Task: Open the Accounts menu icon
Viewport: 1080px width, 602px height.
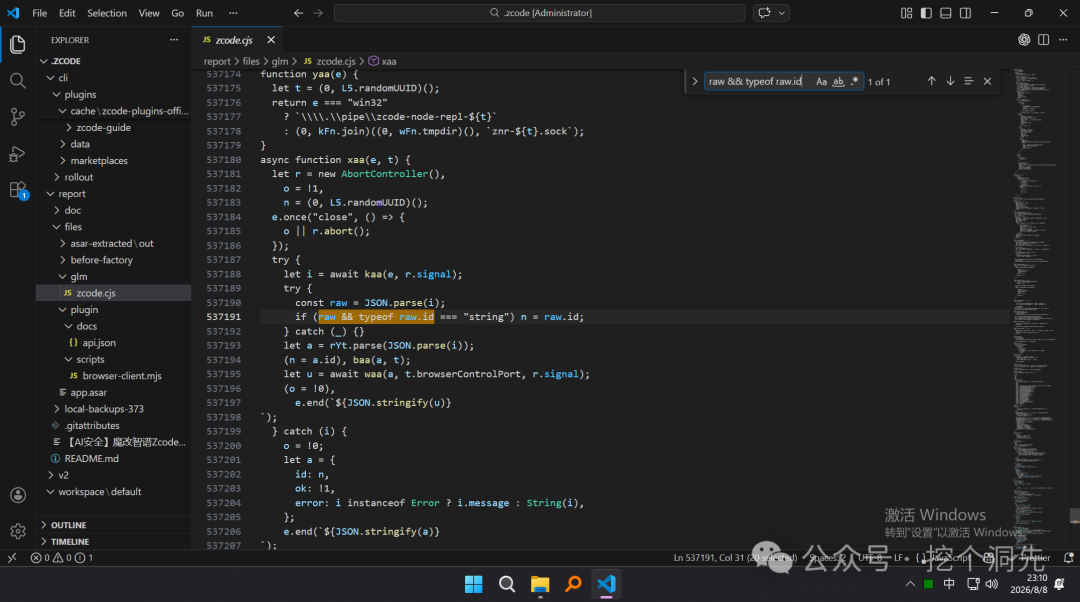Action: tap(18, 495)
